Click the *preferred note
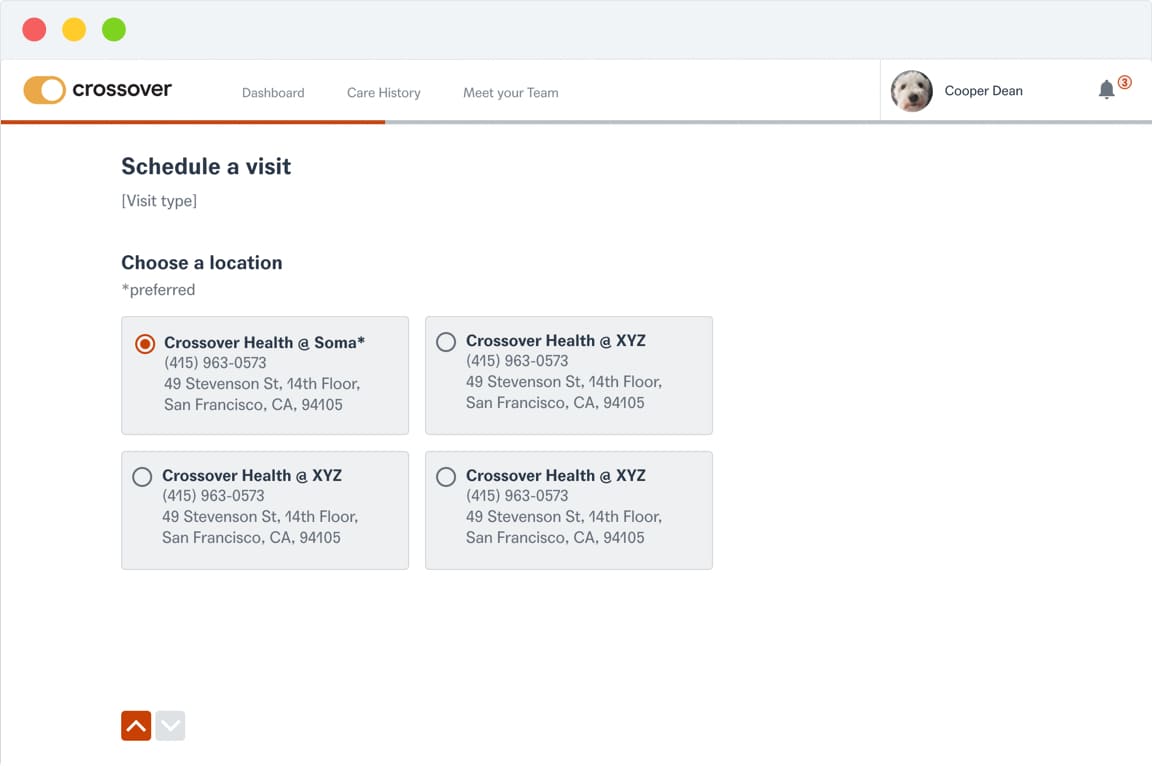 [x=158, y=289]
